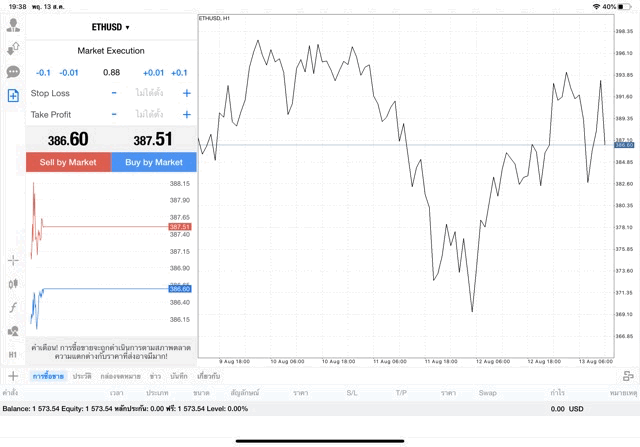Open the chat speech bubble icon
The image size is (640, 447).
click(x=13, y=72)
